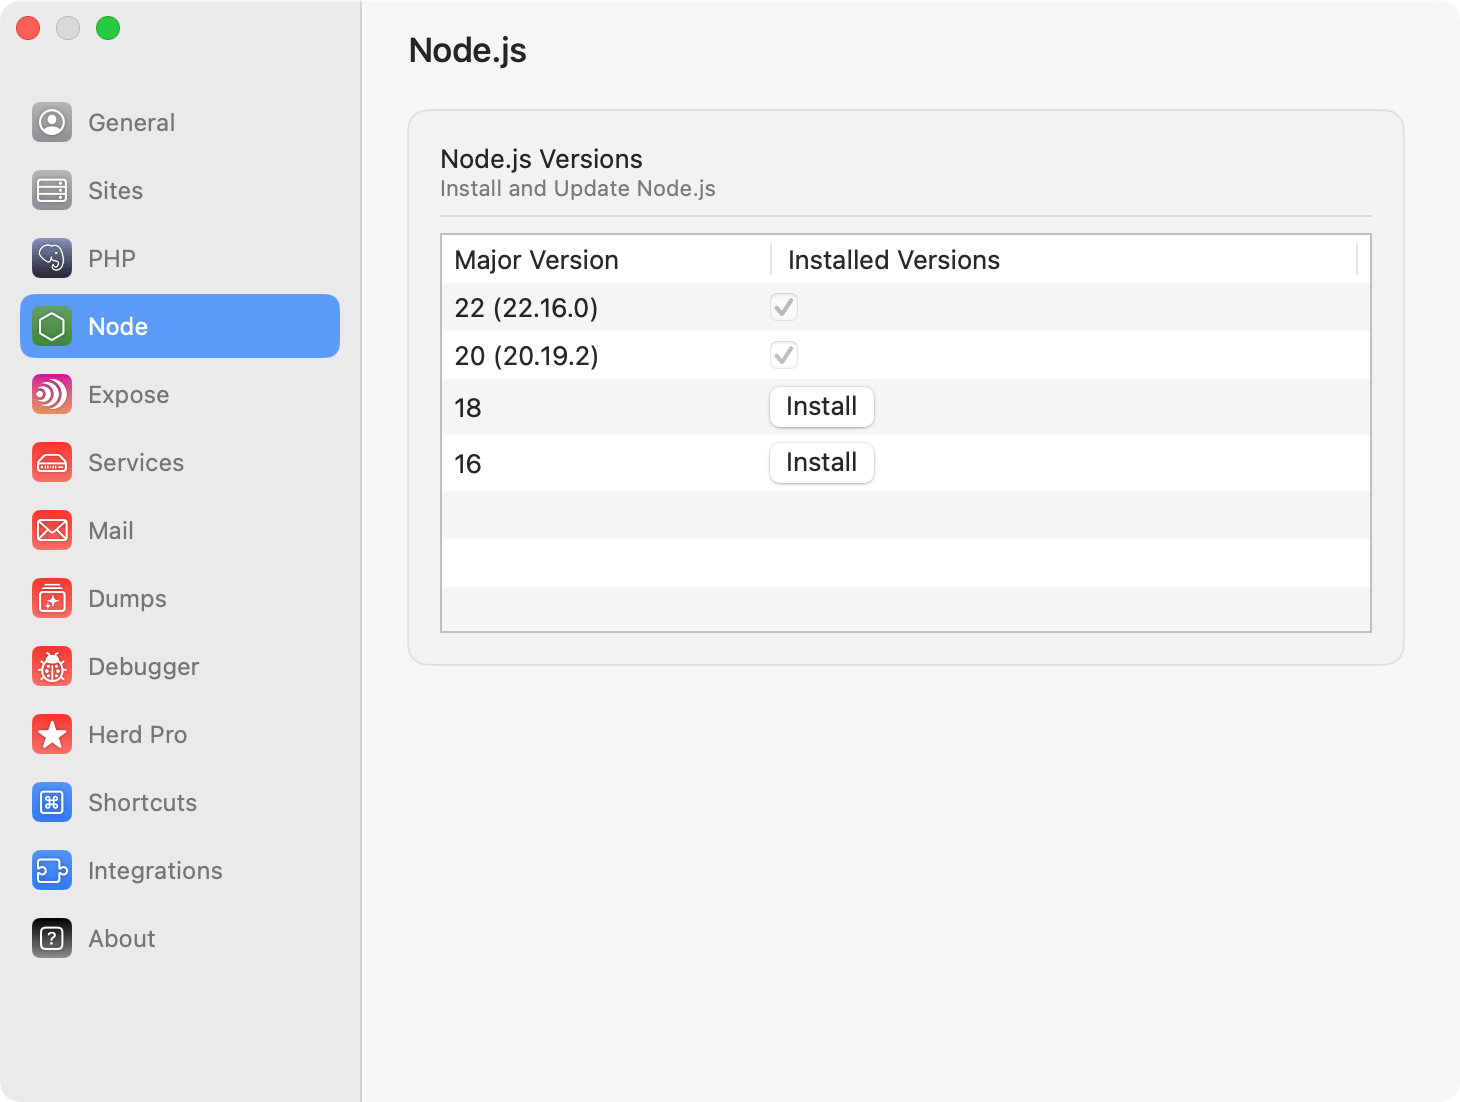Open the Expose section label
The image size is (1460, 1102).
129,395
